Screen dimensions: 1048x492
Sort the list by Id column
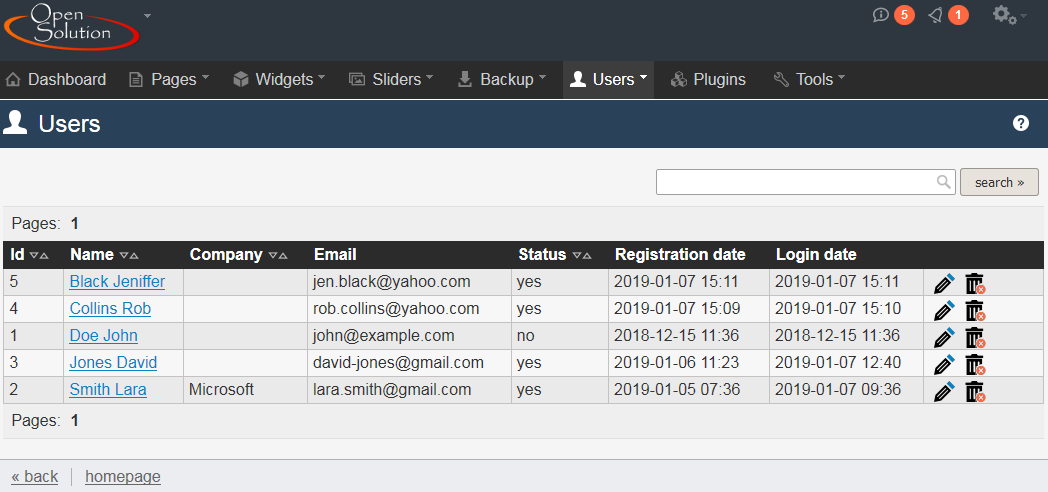pos(39,255)
